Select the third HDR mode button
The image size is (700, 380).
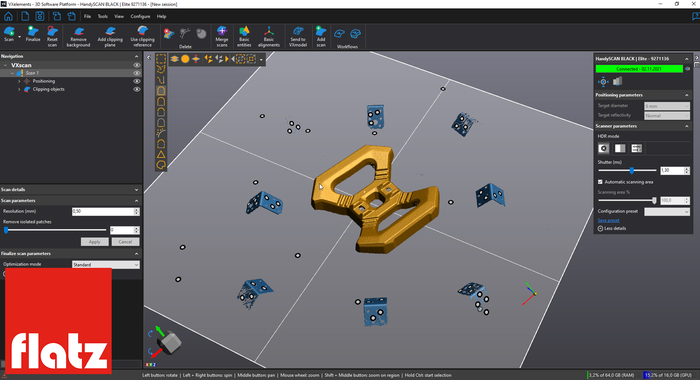[x=637, y=148]
